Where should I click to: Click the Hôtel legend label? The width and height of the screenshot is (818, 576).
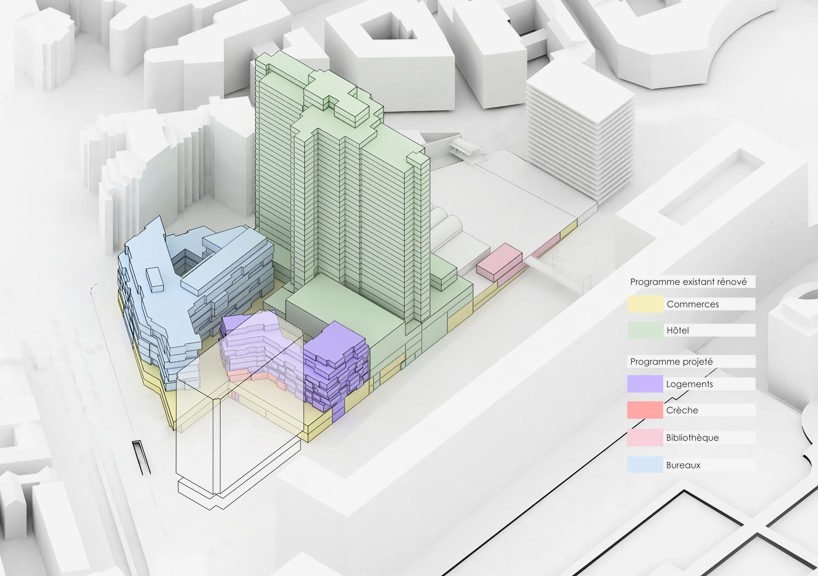678,327
